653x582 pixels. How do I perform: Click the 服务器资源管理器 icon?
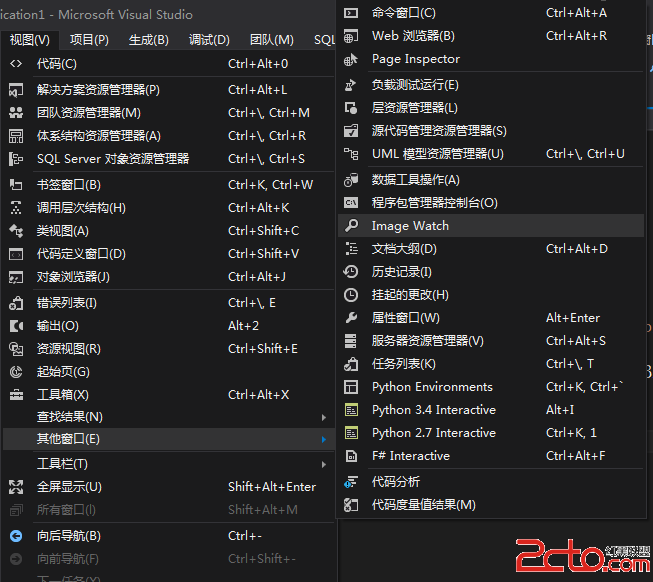[x=351, y=341]
